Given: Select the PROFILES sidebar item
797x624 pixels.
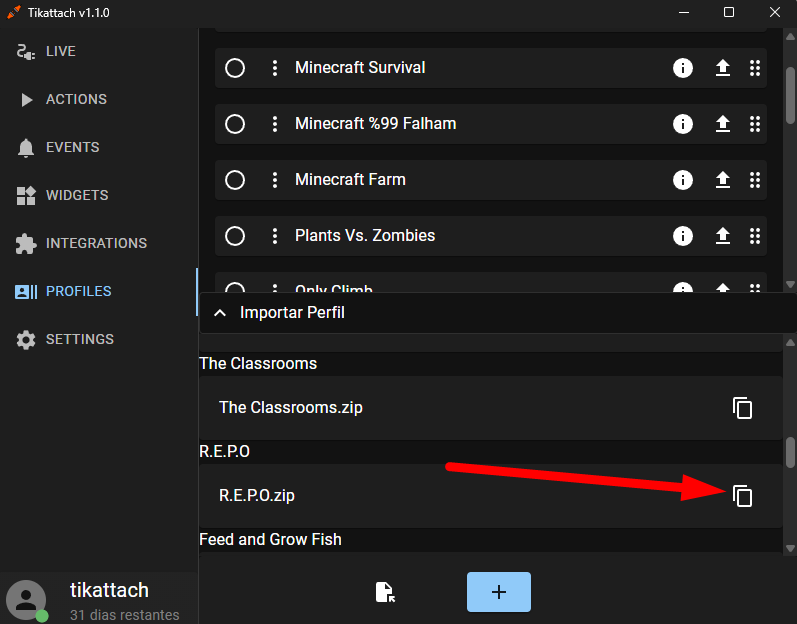Looking at the screenshot, I should (x=99, y=292).
